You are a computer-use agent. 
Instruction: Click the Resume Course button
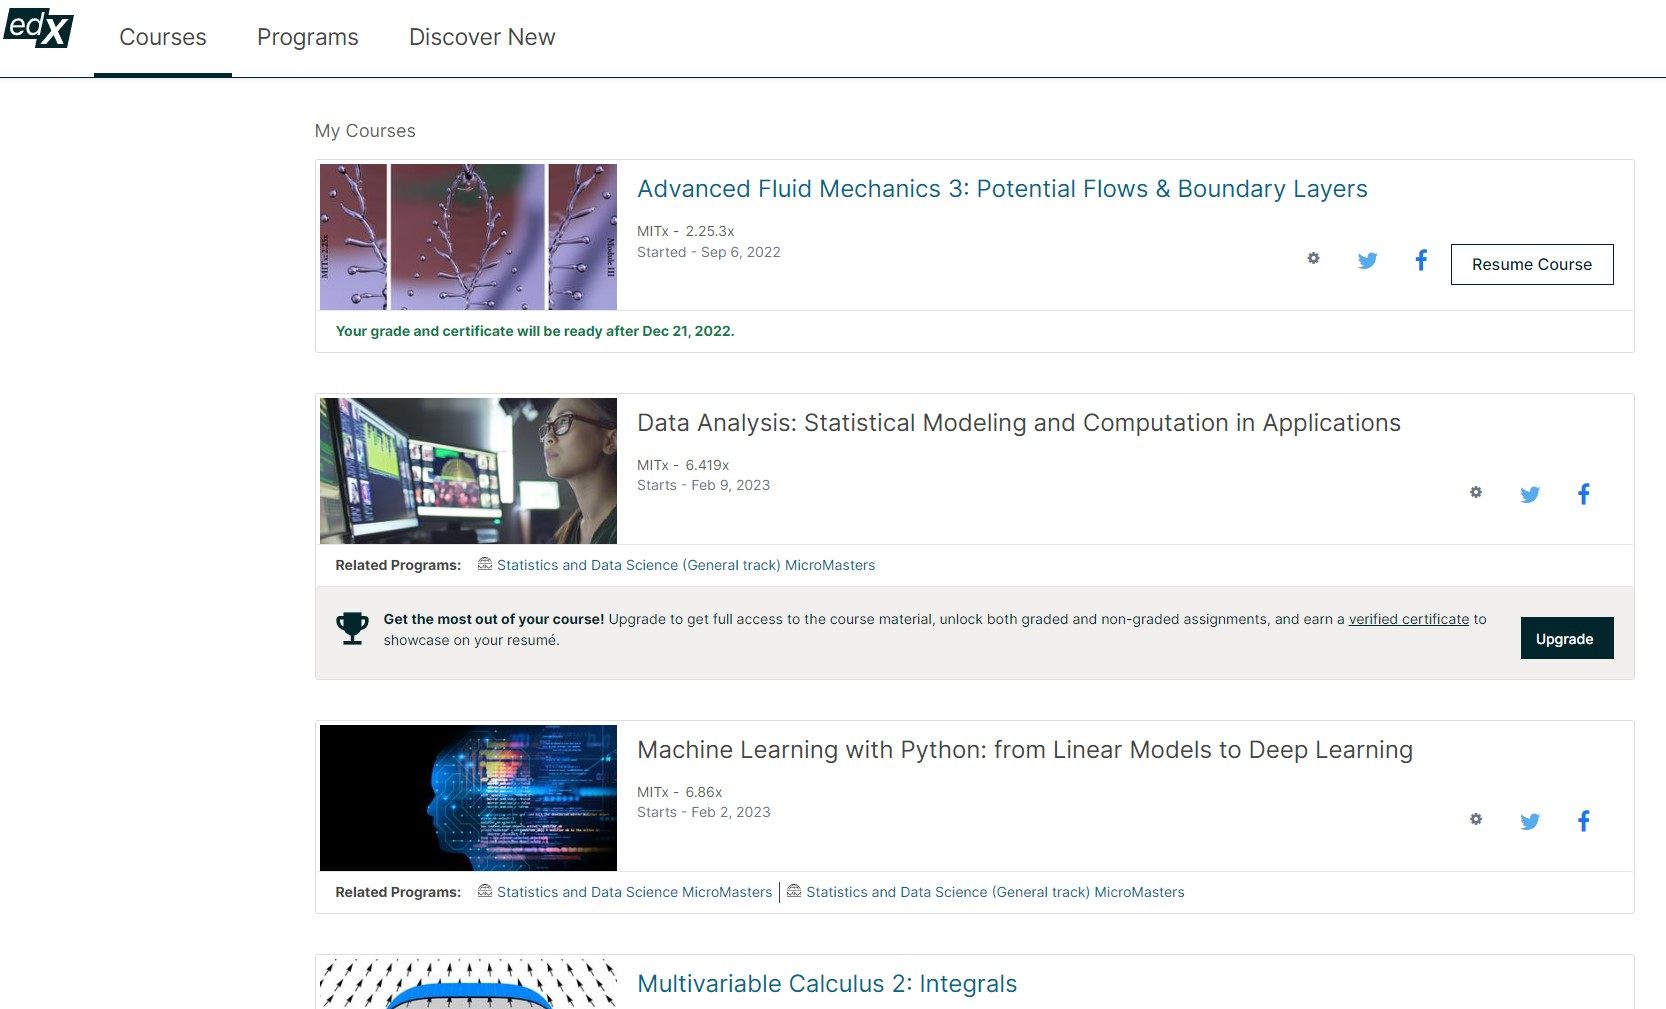coord(1532,264)
